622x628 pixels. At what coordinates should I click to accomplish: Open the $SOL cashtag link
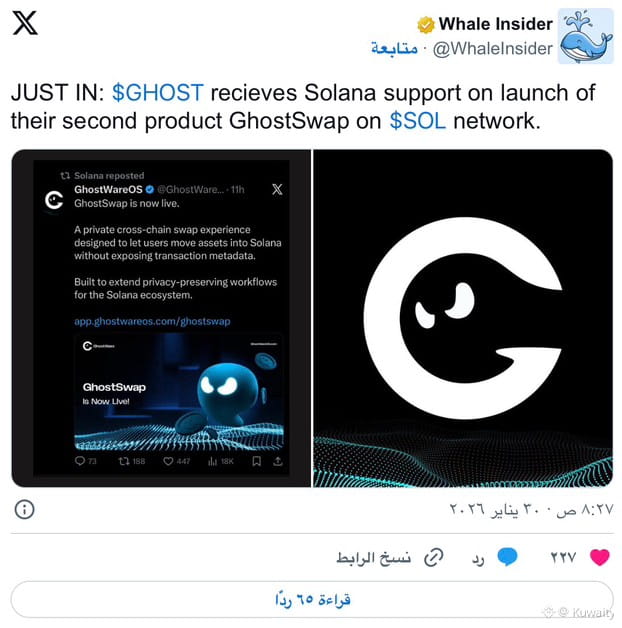(x=417, y=121)
